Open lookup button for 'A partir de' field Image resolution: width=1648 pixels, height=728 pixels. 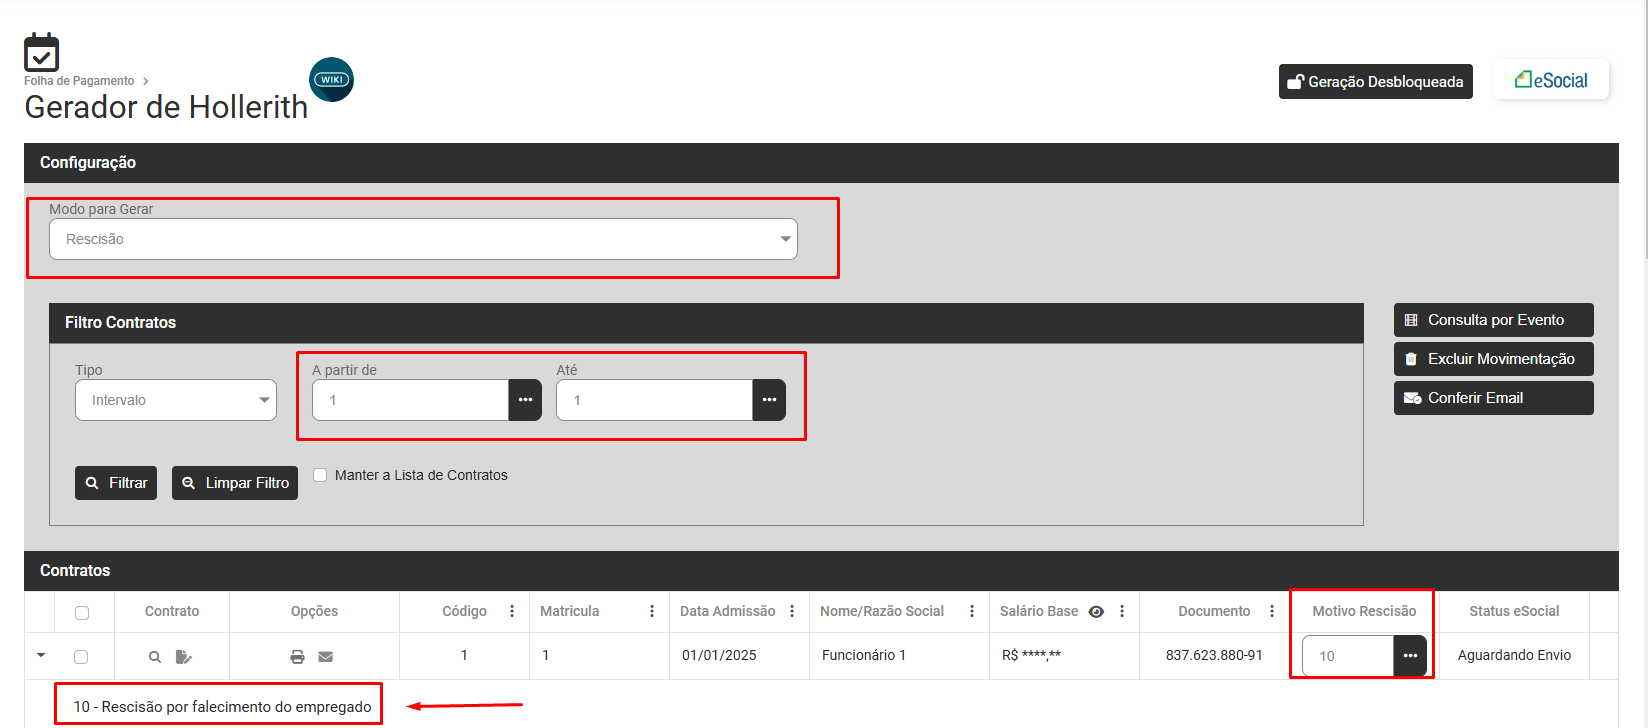pos(525,400)
